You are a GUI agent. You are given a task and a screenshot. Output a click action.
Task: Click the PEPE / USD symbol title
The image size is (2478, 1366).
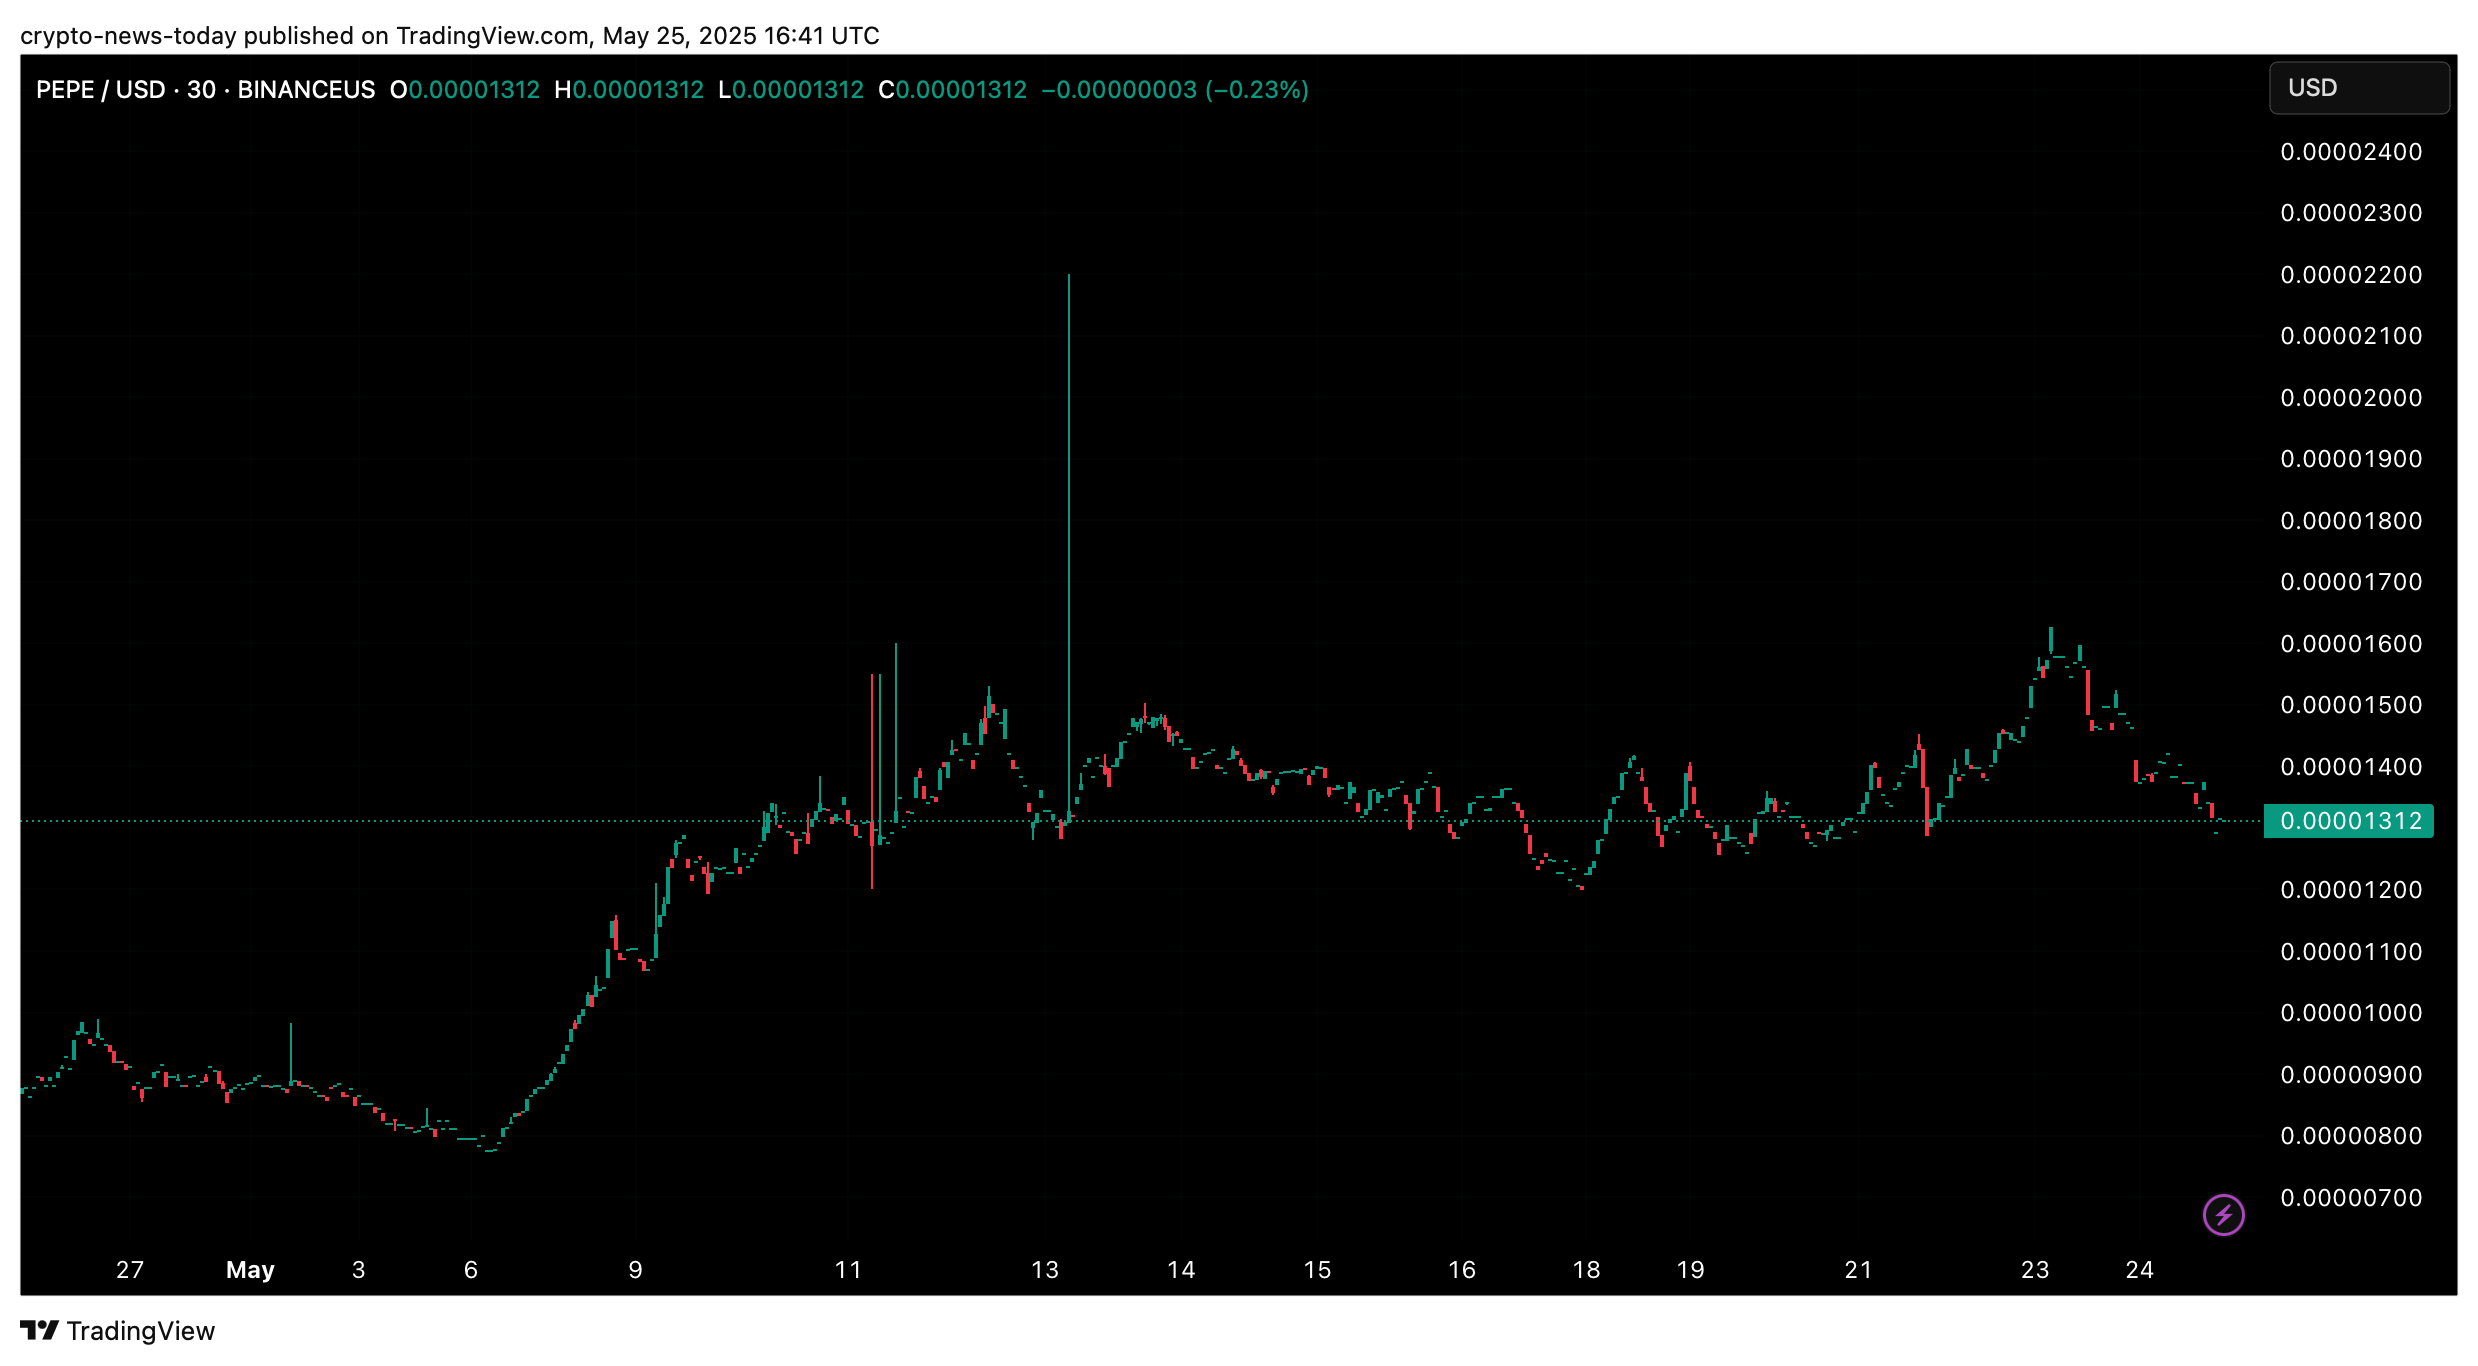[205, 90]
